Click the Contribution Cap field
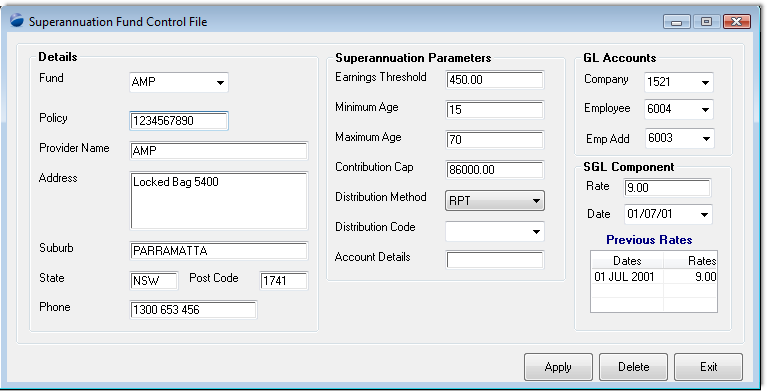Screen dimensions: 767x391 click(x=495, y=170)
